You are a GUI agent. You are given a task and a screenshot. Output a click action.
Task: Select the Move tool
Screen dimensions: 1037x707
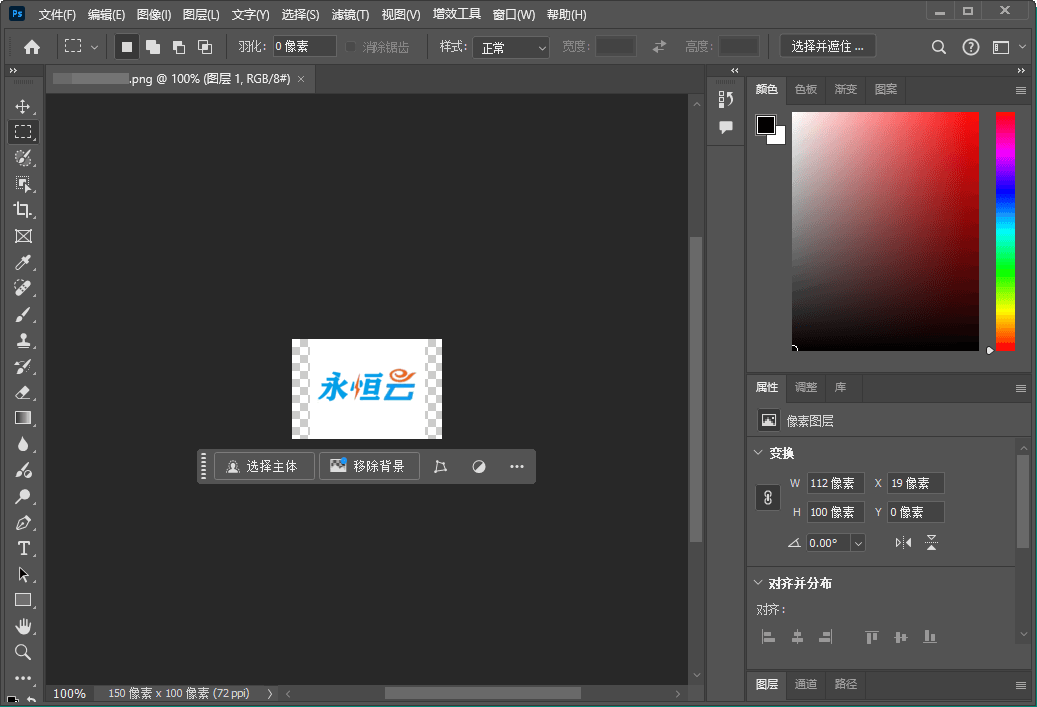[x=23, y=105]
